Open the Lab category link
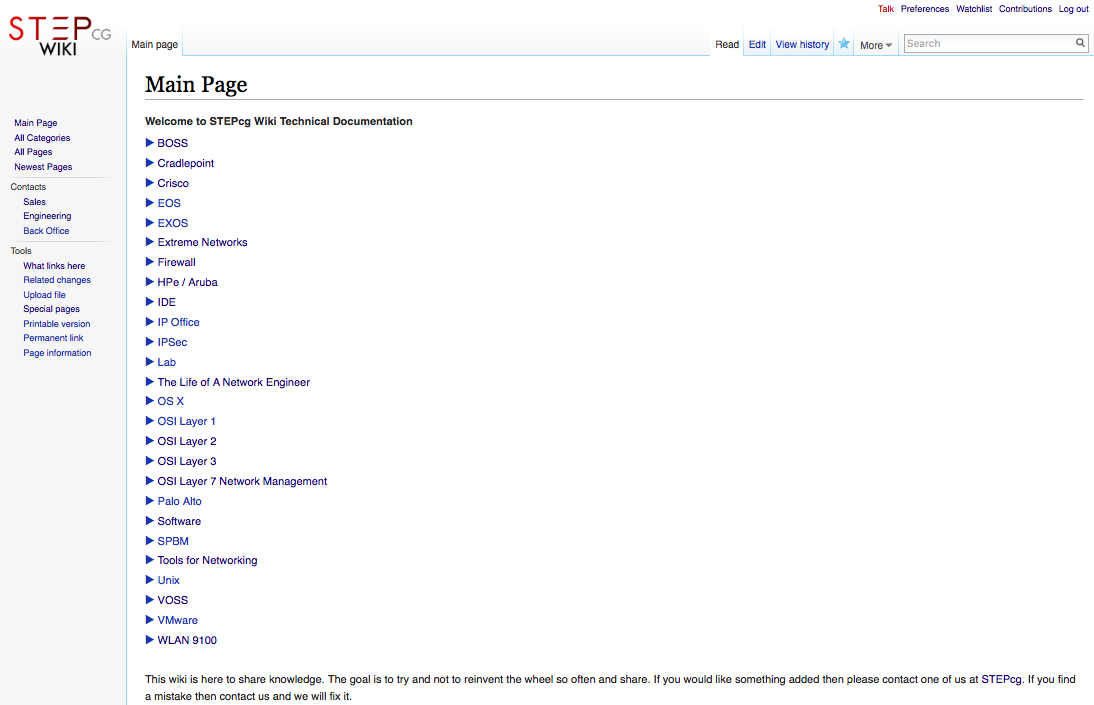The height and width of the screenshot is (705, 1094). tap(167, 362)
